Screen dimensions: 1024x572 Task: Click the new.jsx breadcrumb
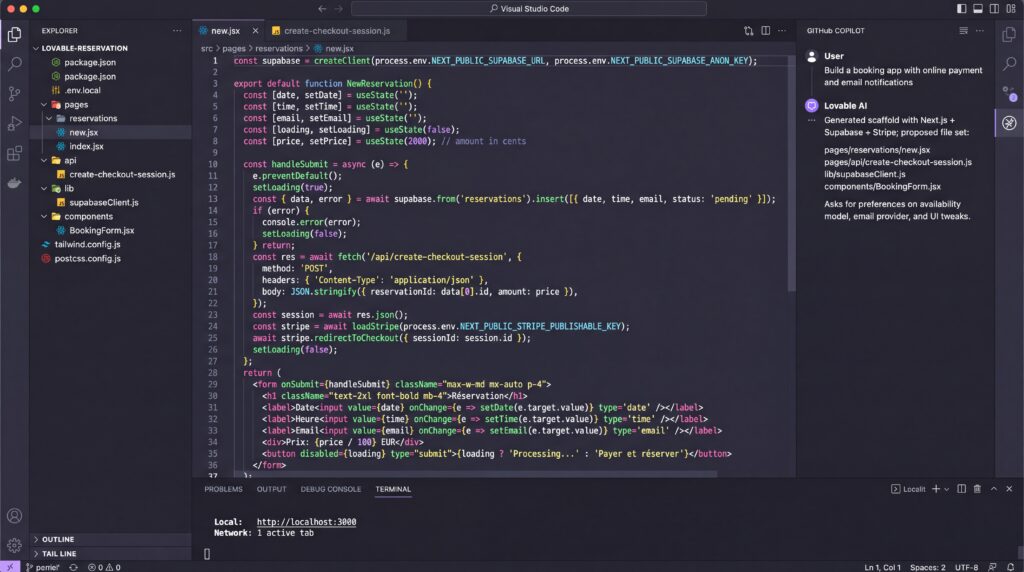(340, 48)
